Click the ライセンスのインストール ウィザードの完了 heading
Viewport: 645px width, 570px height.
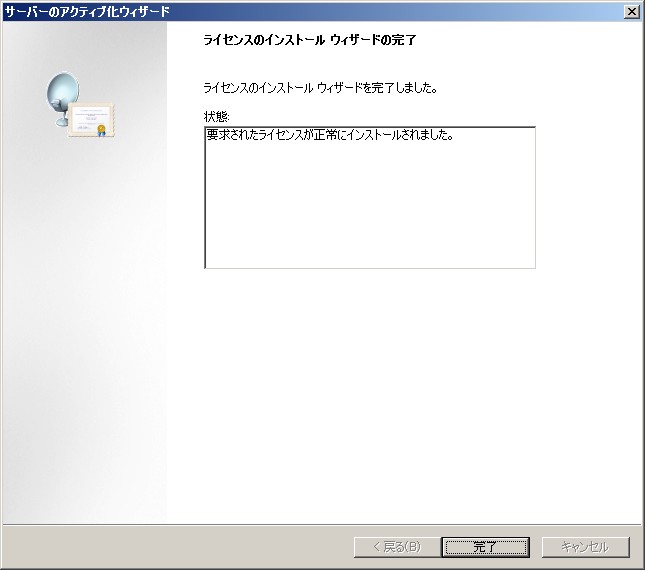(x=309, y=41)
